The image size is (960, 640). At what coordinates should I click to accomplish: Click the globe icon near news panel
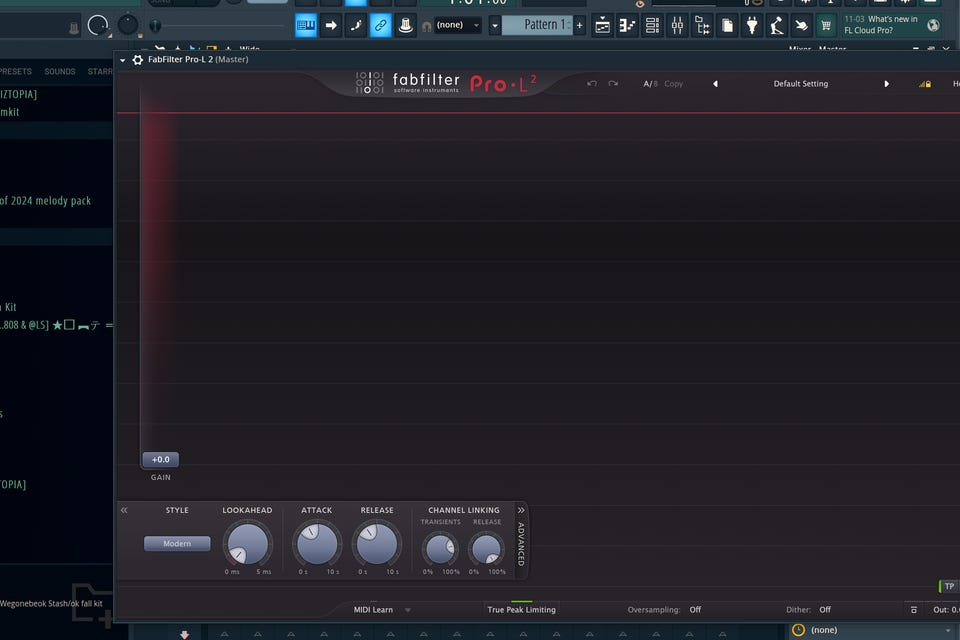[x=933, y=25]
